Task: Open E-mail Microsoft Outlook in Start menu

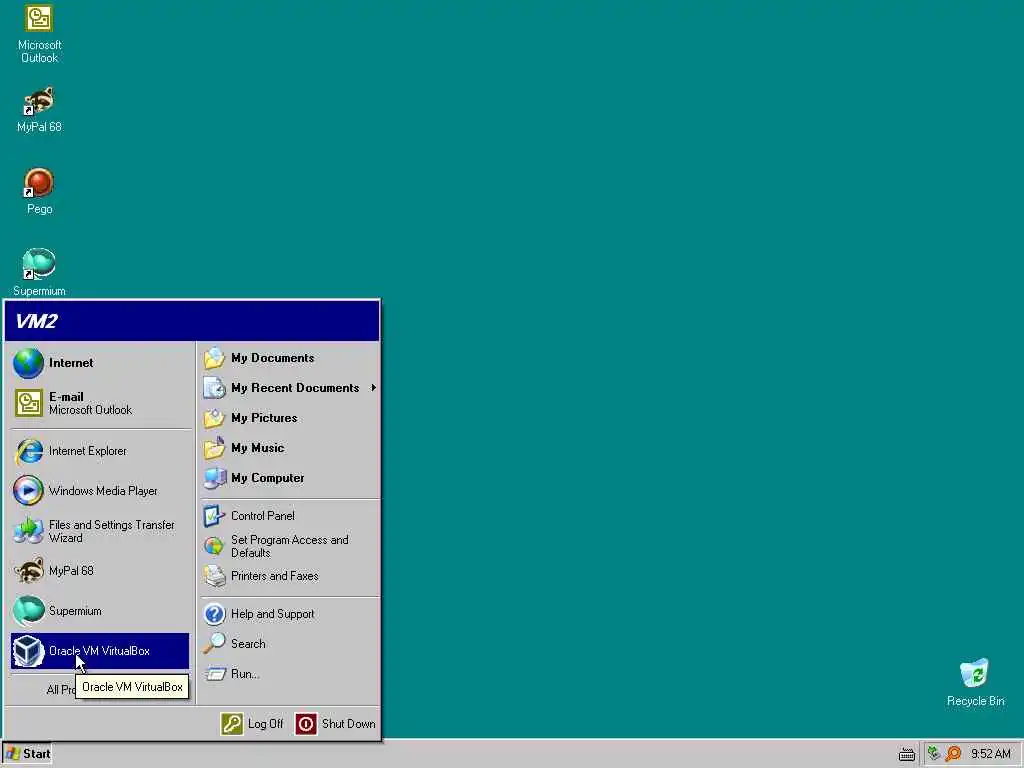Action: (101, 403)
